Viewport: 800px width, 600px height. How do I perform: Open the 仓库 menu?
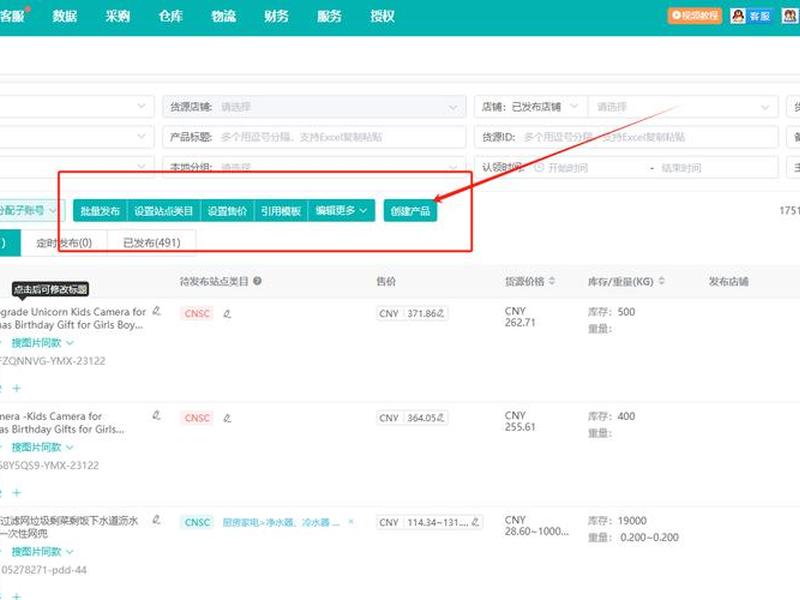tap(171, 16)
